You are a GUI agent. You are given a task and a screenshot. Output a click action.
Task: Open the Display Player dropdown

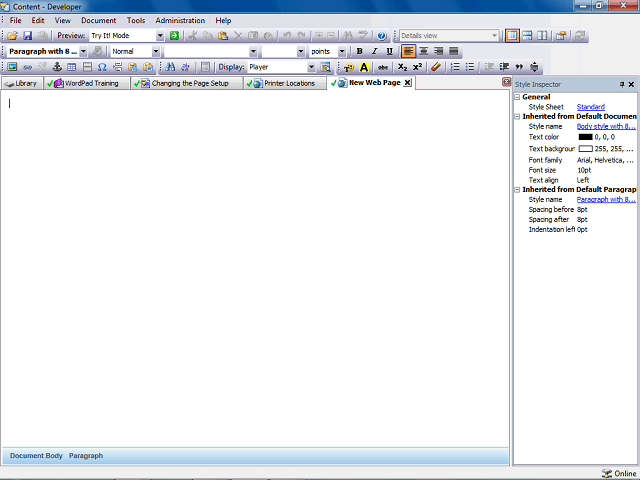point(311,67)
